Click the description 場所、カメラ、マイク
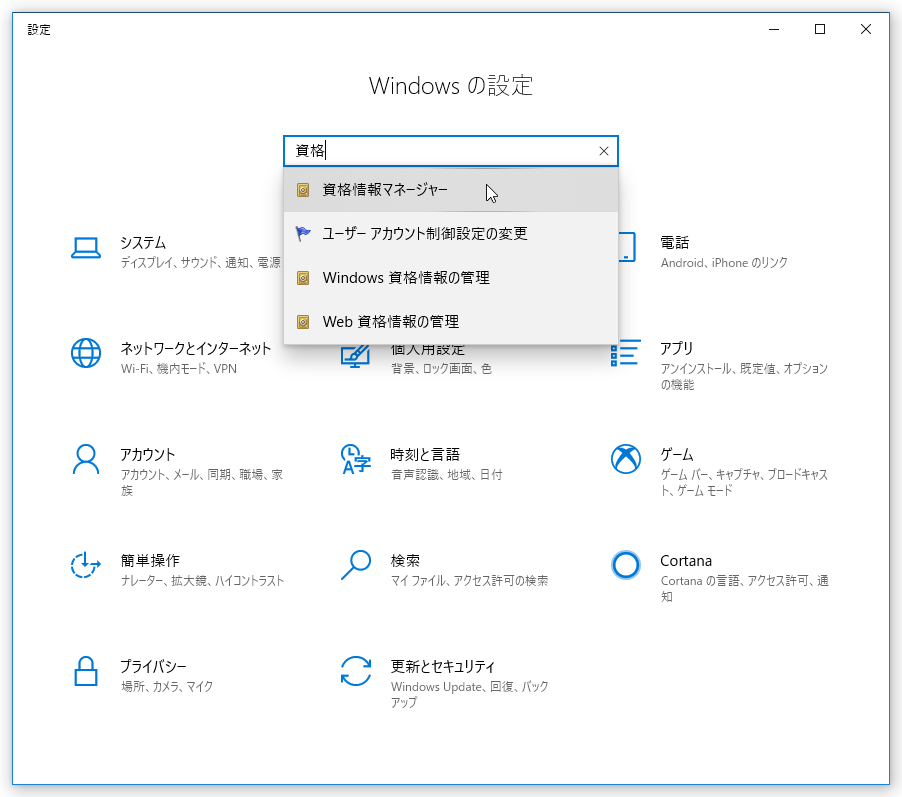The height and width of the screenshot is (797, 902). click(167, 687)
